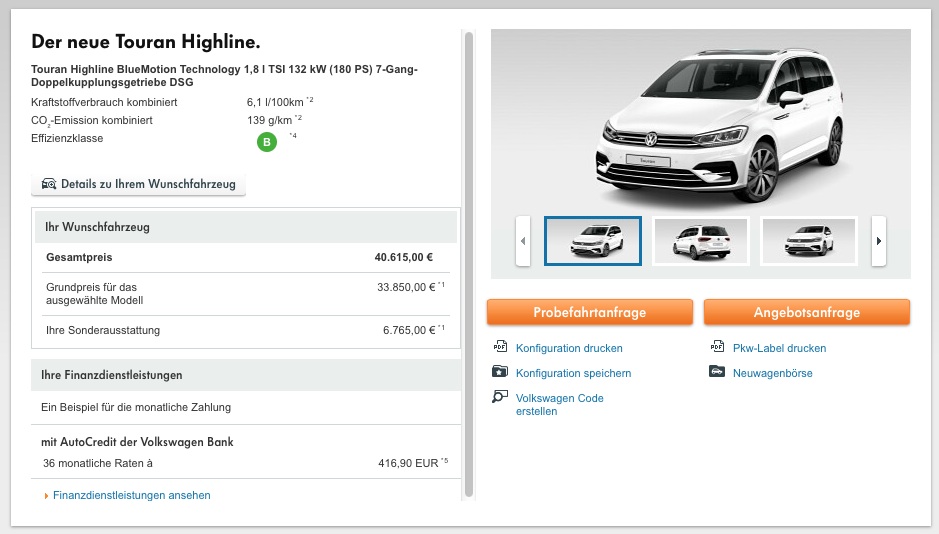The image size is (939, 534).
Task: Click the green efficiency class B badge
Action: (x=267, y=142)
